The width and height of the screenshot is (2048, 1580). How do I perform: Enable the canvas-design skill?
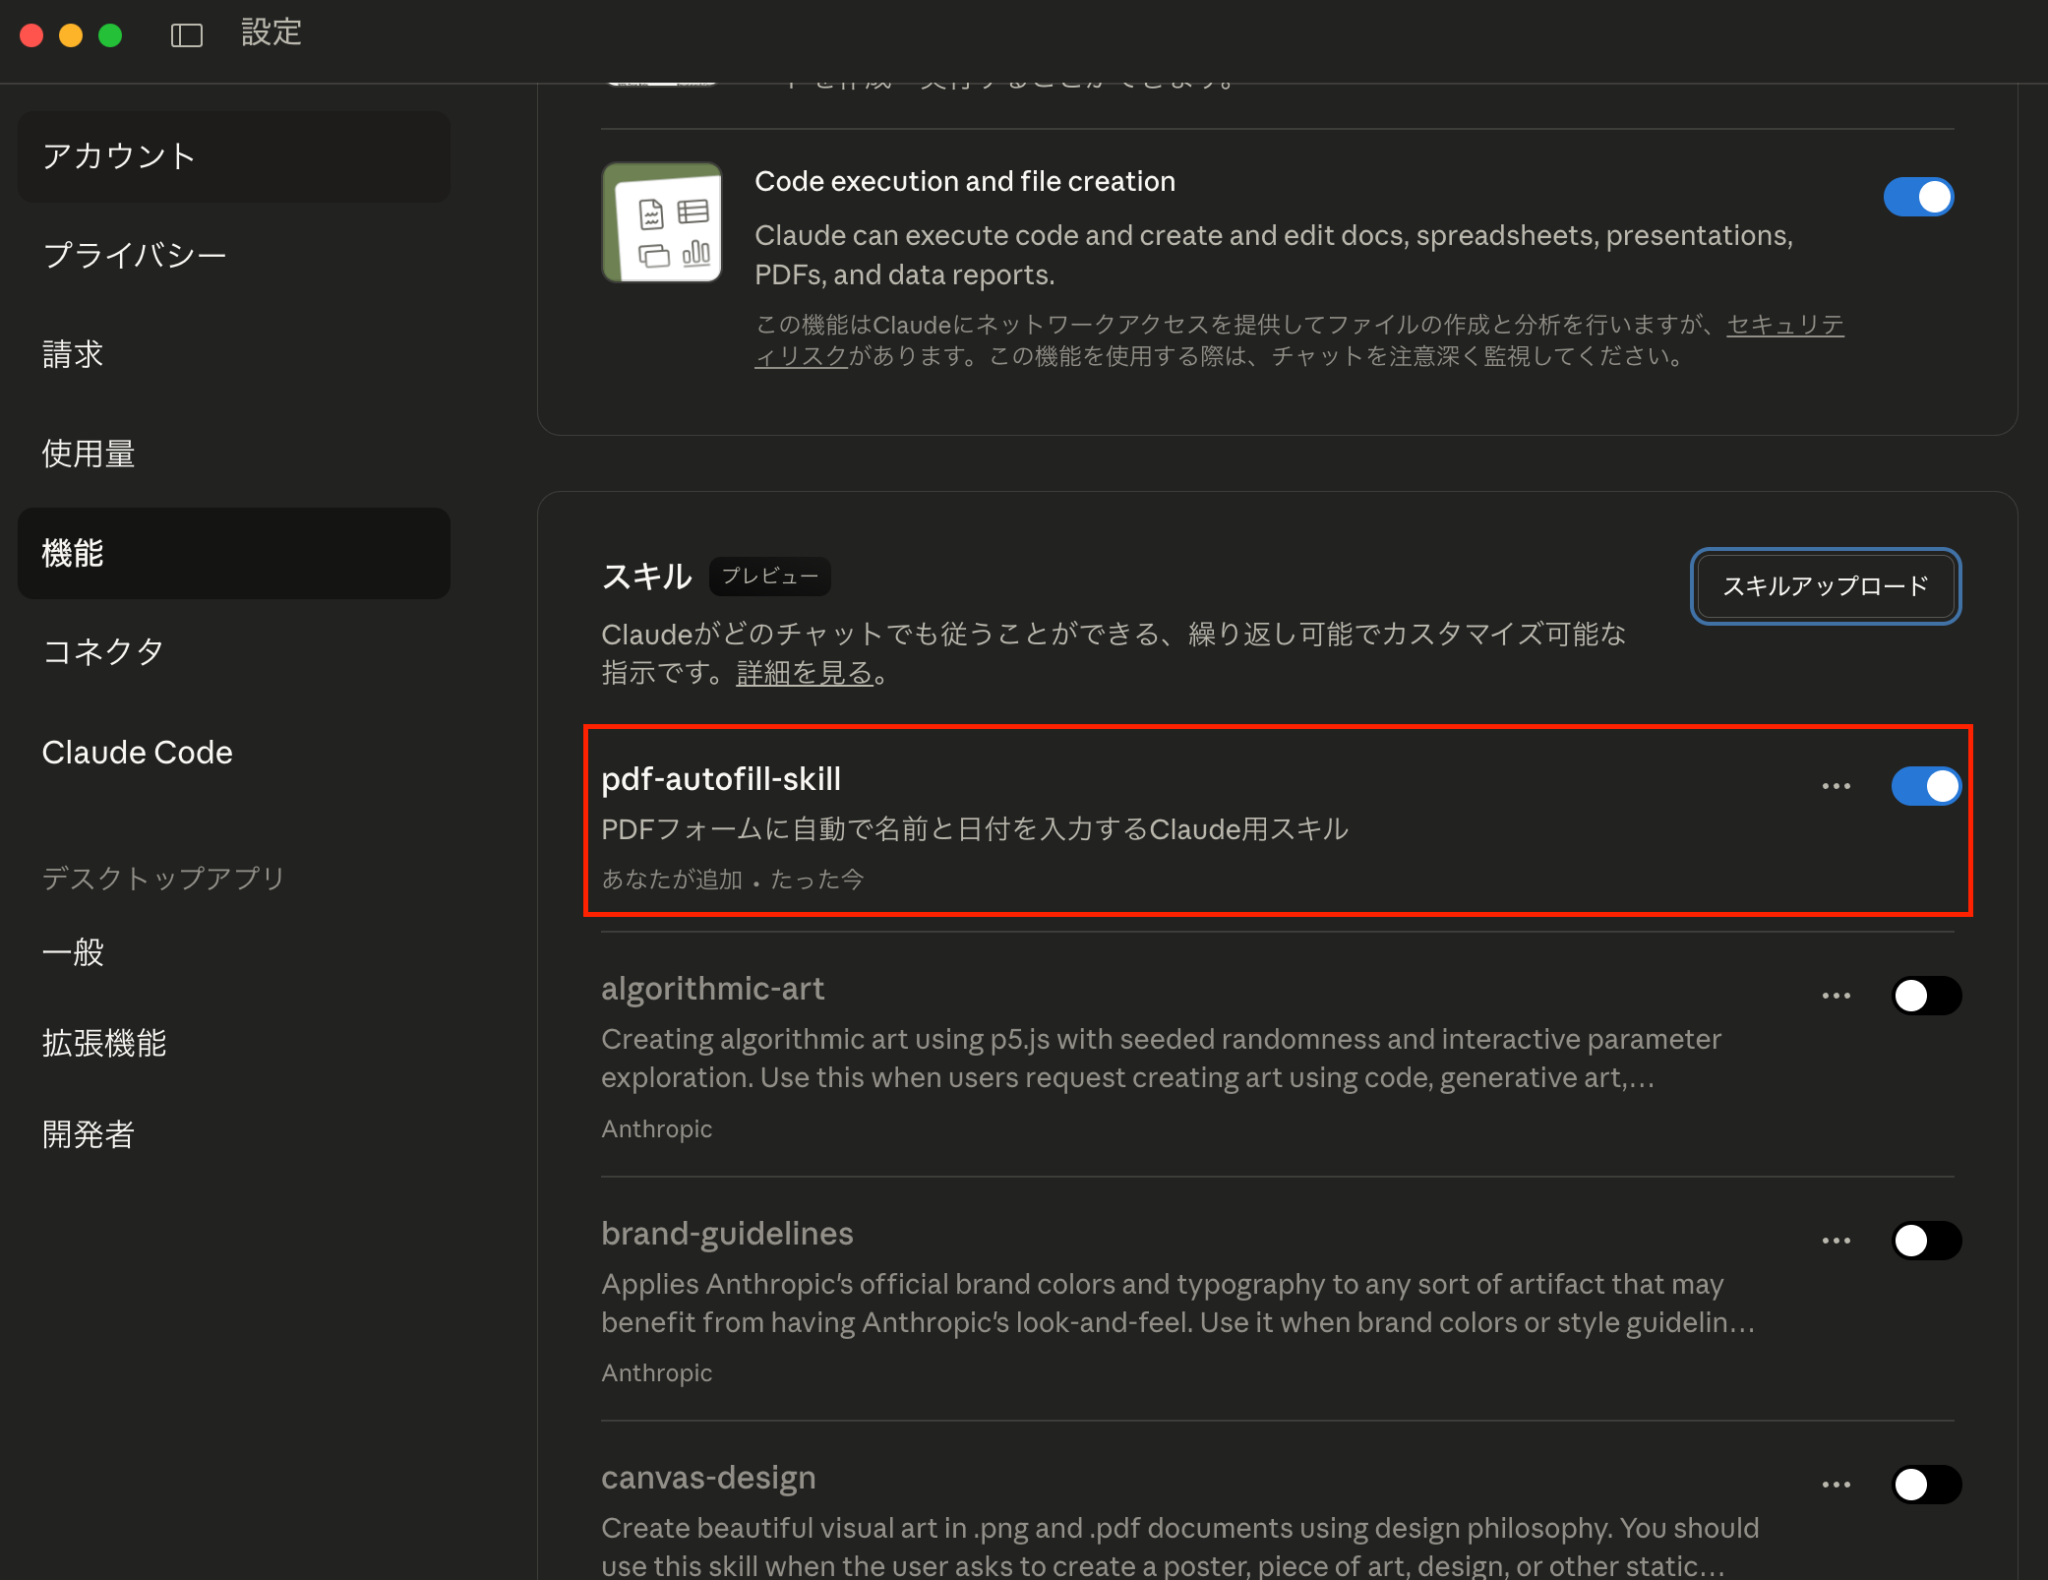point(1926,1484)
